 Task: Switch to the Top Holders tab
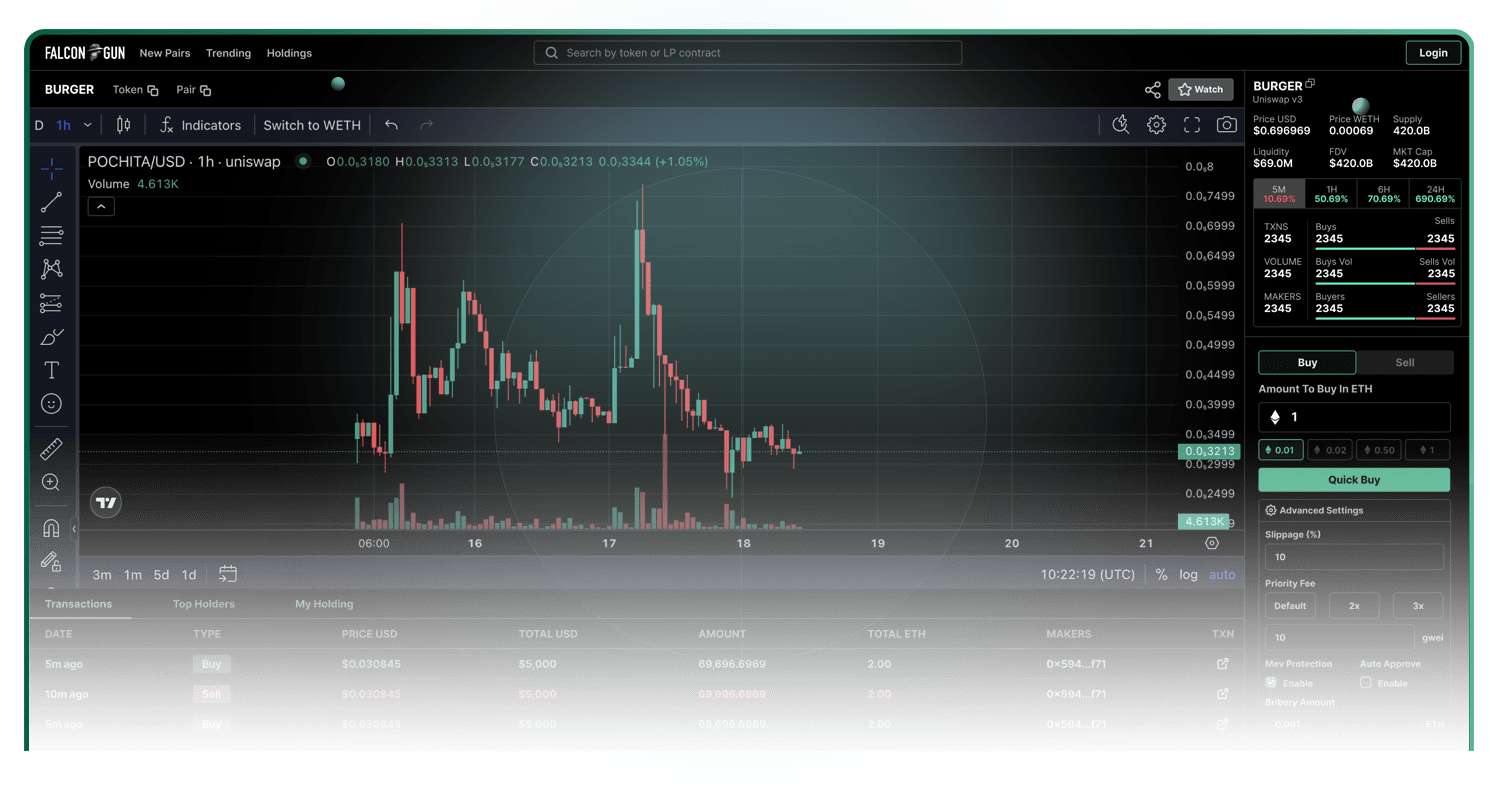tap(204, 604)
